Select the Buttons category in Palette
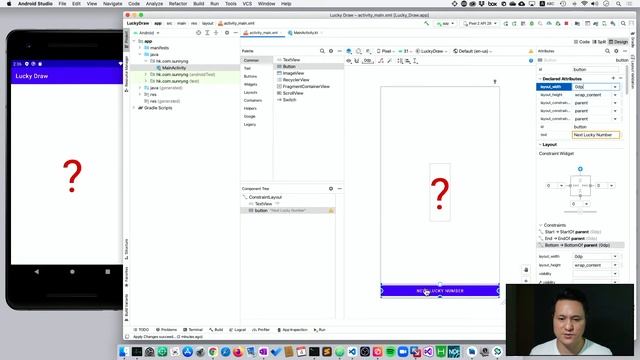 pyautogui.click(x=251, y=76)
